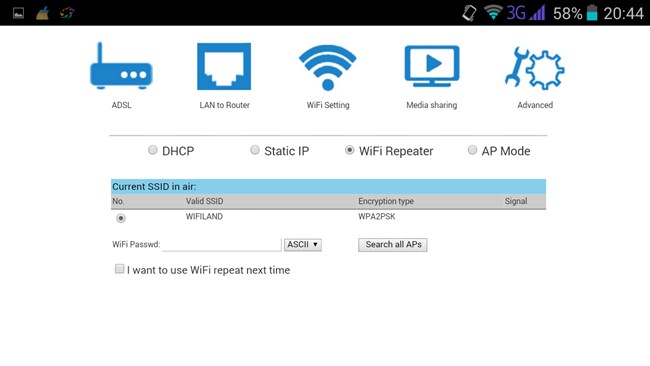Screen dimensions: 650x366
Task: Open the ADSL router icon
Action: point(121,65)
